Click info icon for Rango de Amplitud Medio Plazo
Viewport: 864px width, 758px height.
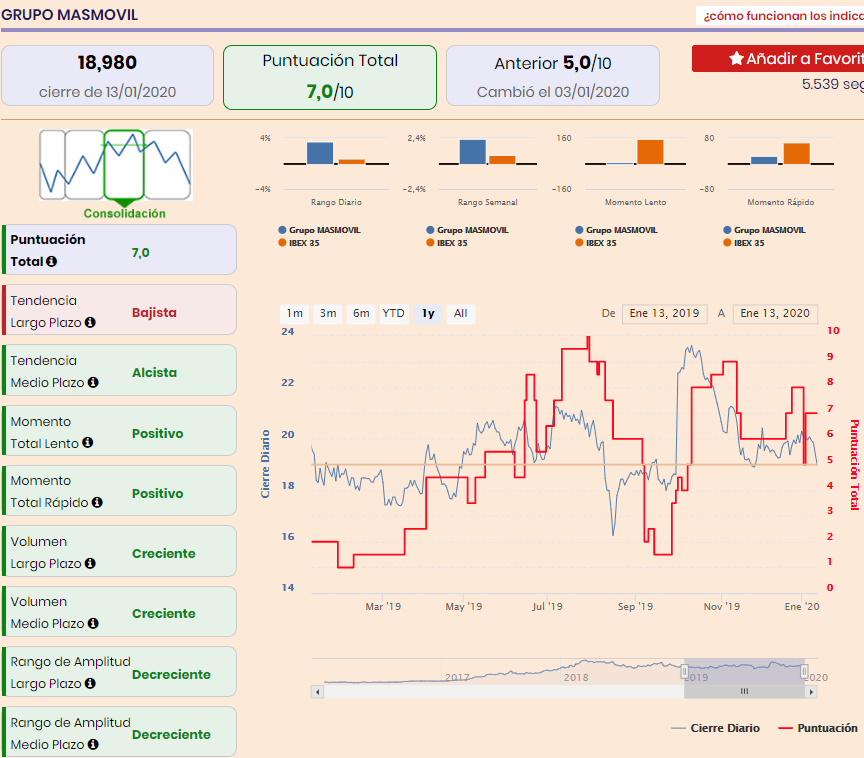(93, 744)
